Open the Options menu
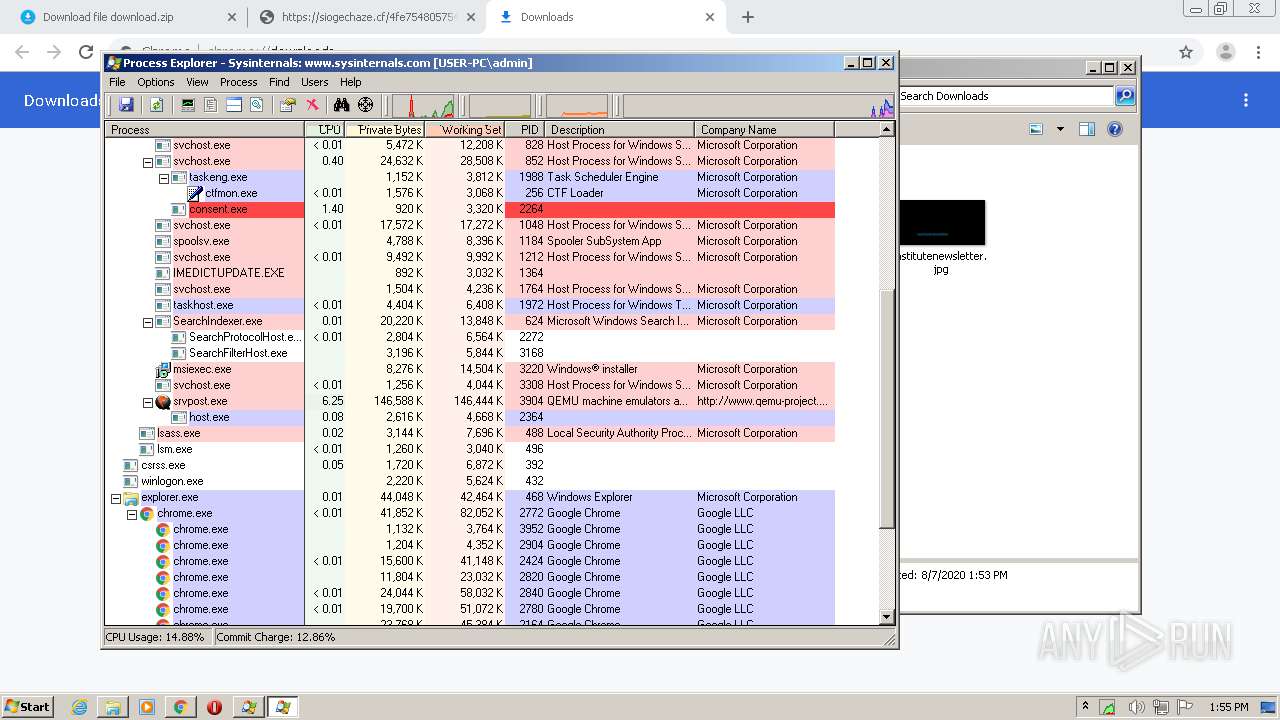This screenshot has width=1280, height=720. 156,82
